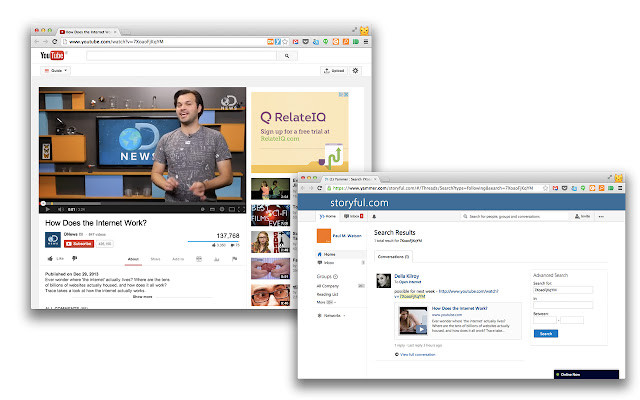Open the Guide dropdown on YouTube
Viewport: 640px width, 400px height.
click(x=56, y=71)
